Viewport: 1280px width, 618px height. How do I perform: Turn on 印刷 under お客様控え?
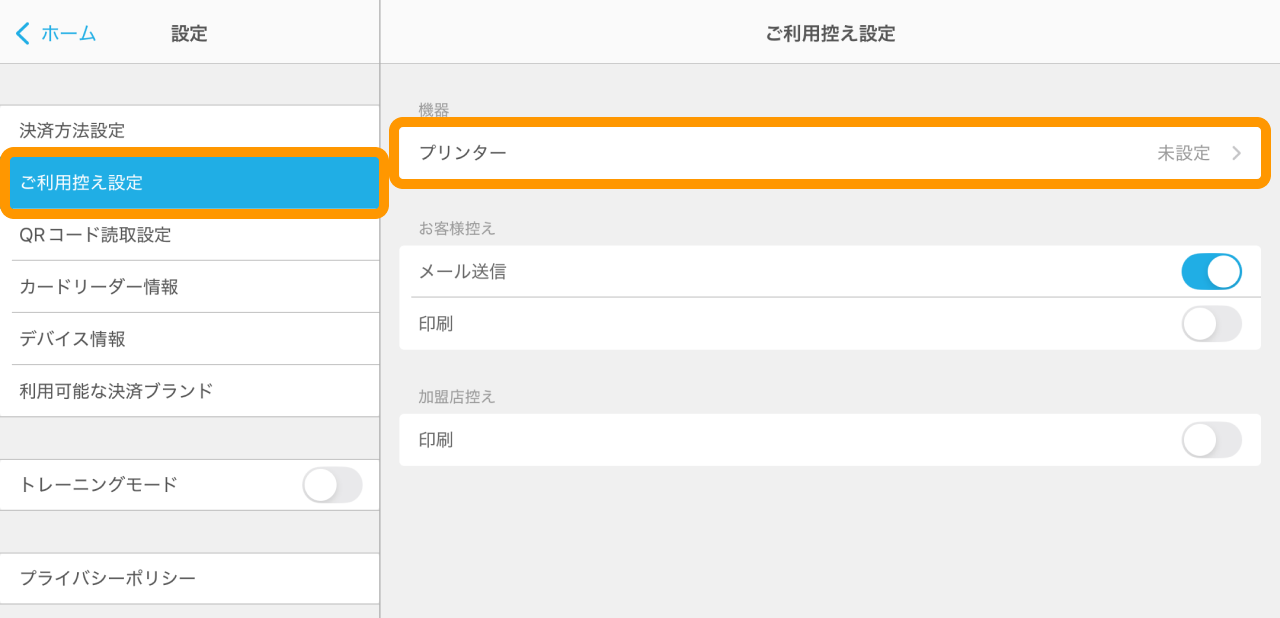[1211, 324]
